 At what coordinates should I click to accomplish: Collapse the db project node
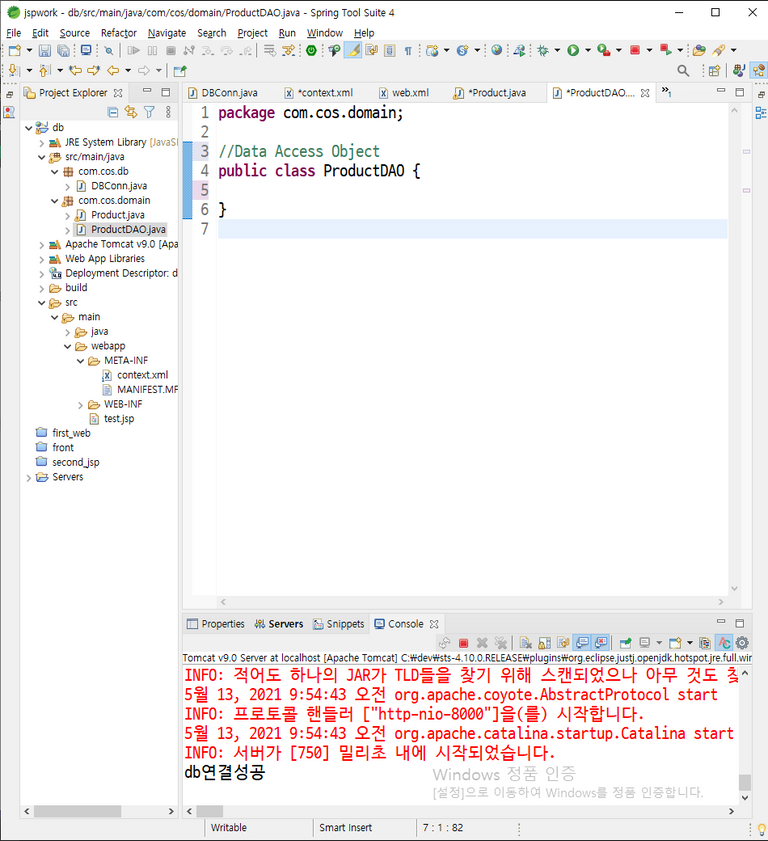[28, 128]
